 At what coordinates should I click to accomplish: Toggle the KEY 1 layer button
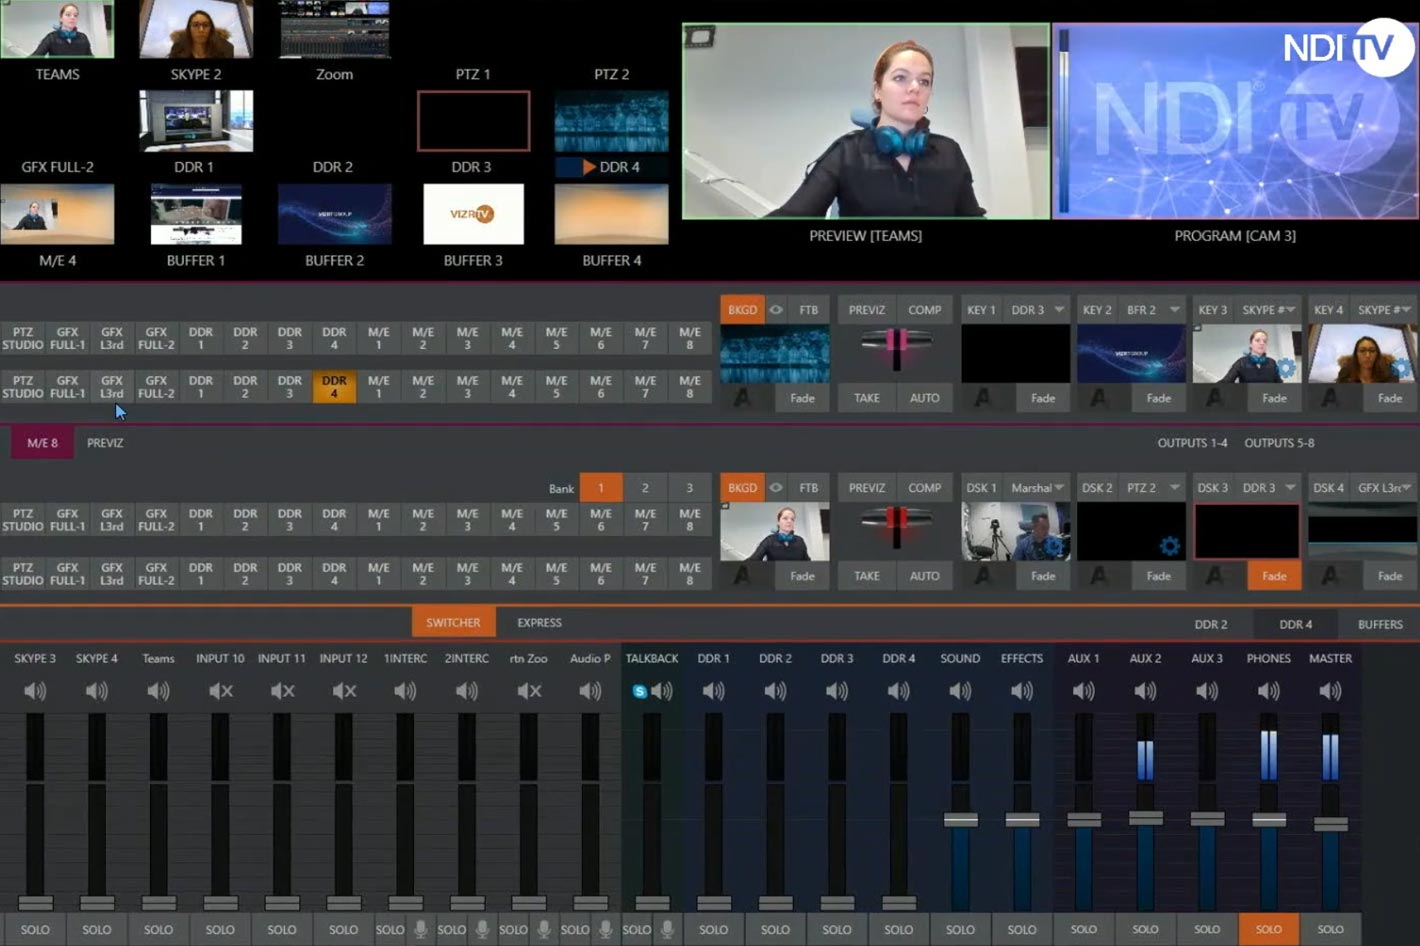point(981,310)
